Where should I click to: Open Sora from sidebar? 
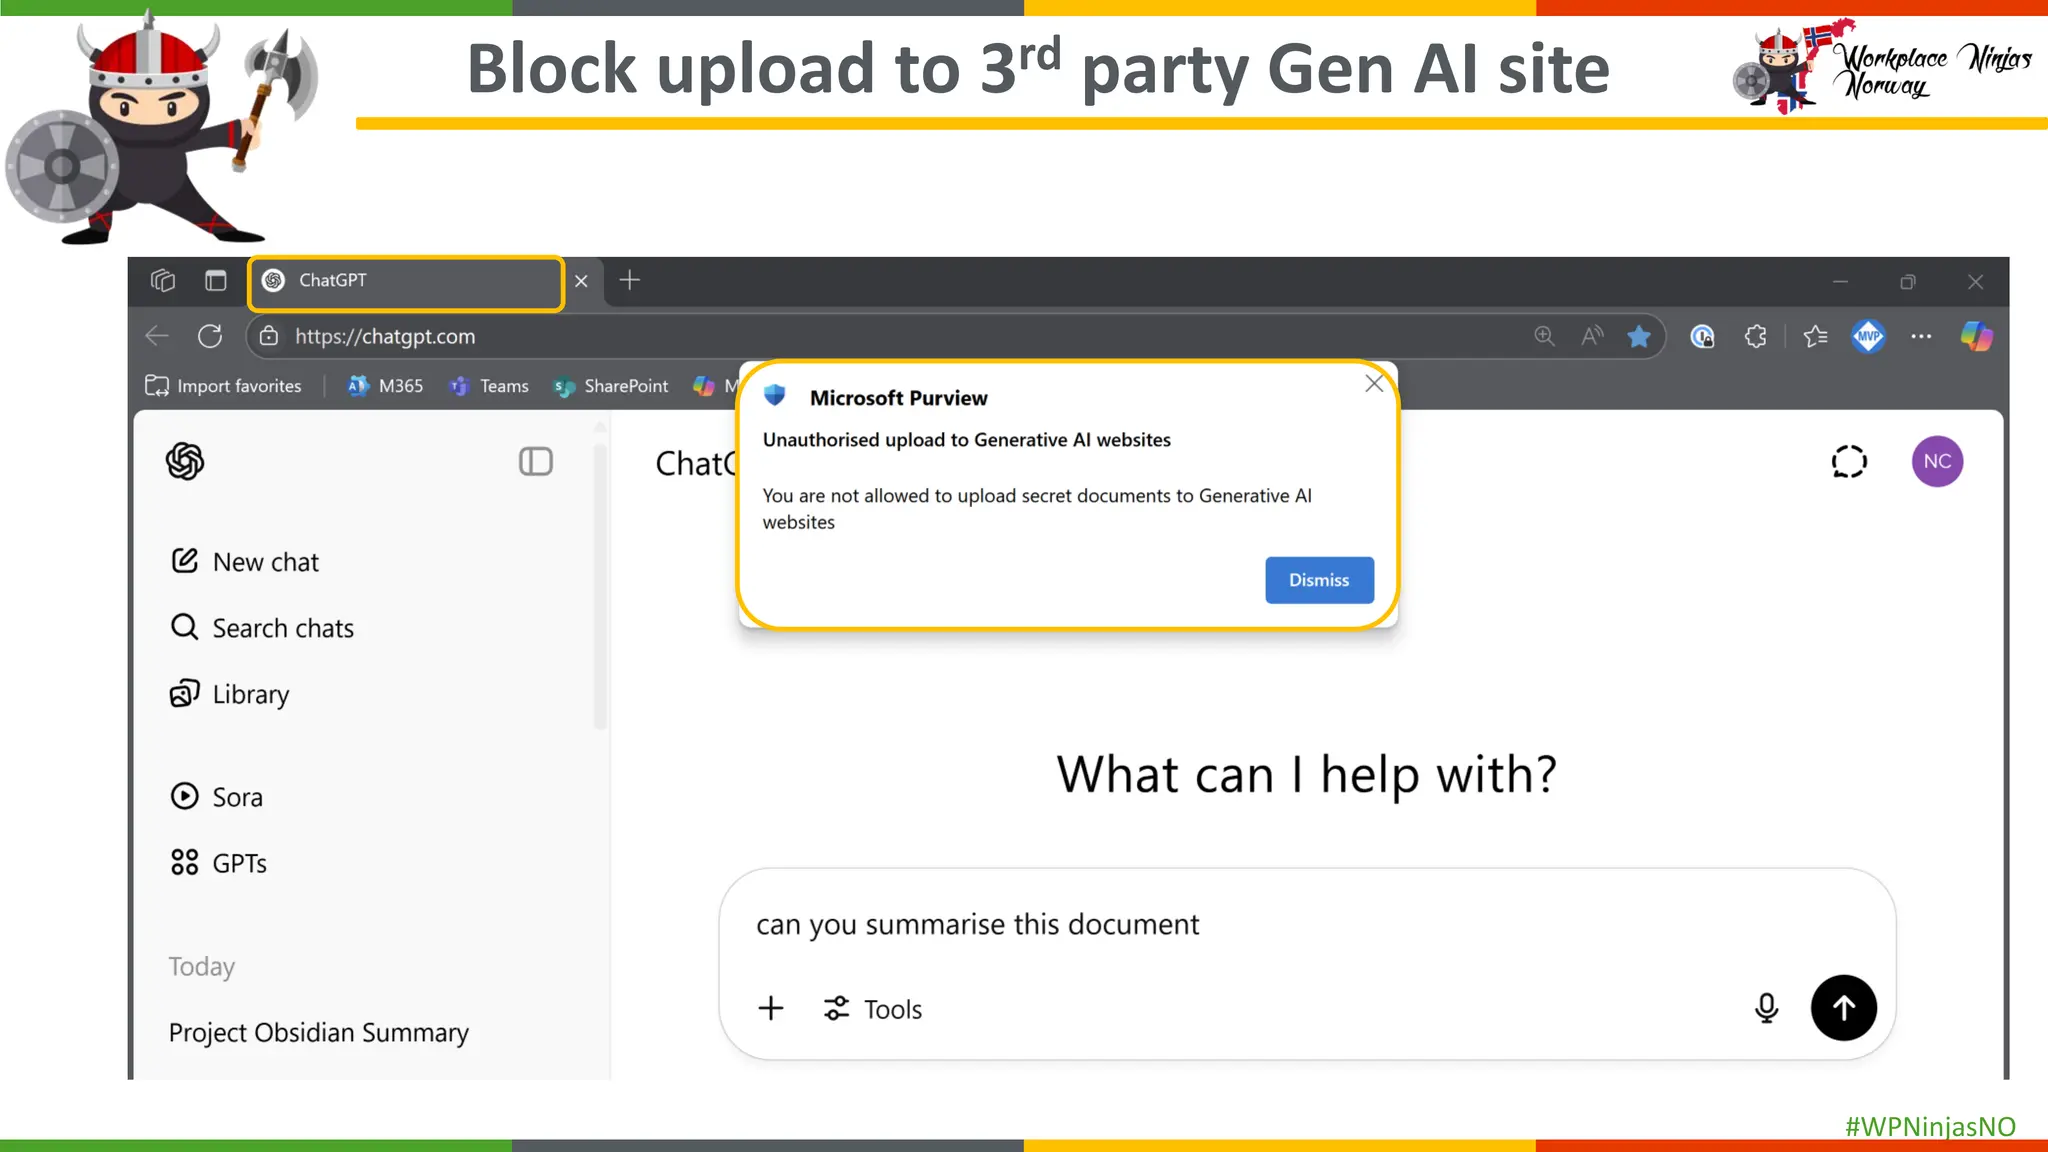pos(218,797)
